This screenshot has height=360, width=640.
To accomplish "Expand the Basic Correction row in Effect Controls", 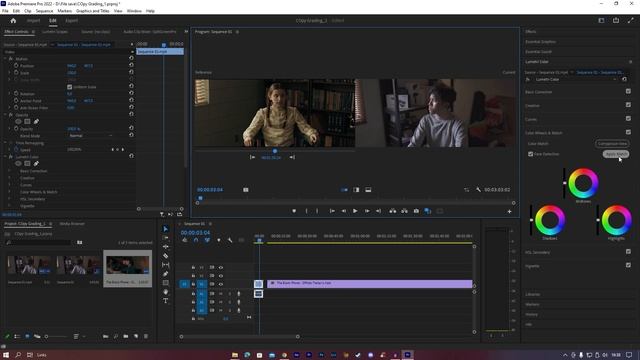I will pyautogui.click(x=9, y=171).
